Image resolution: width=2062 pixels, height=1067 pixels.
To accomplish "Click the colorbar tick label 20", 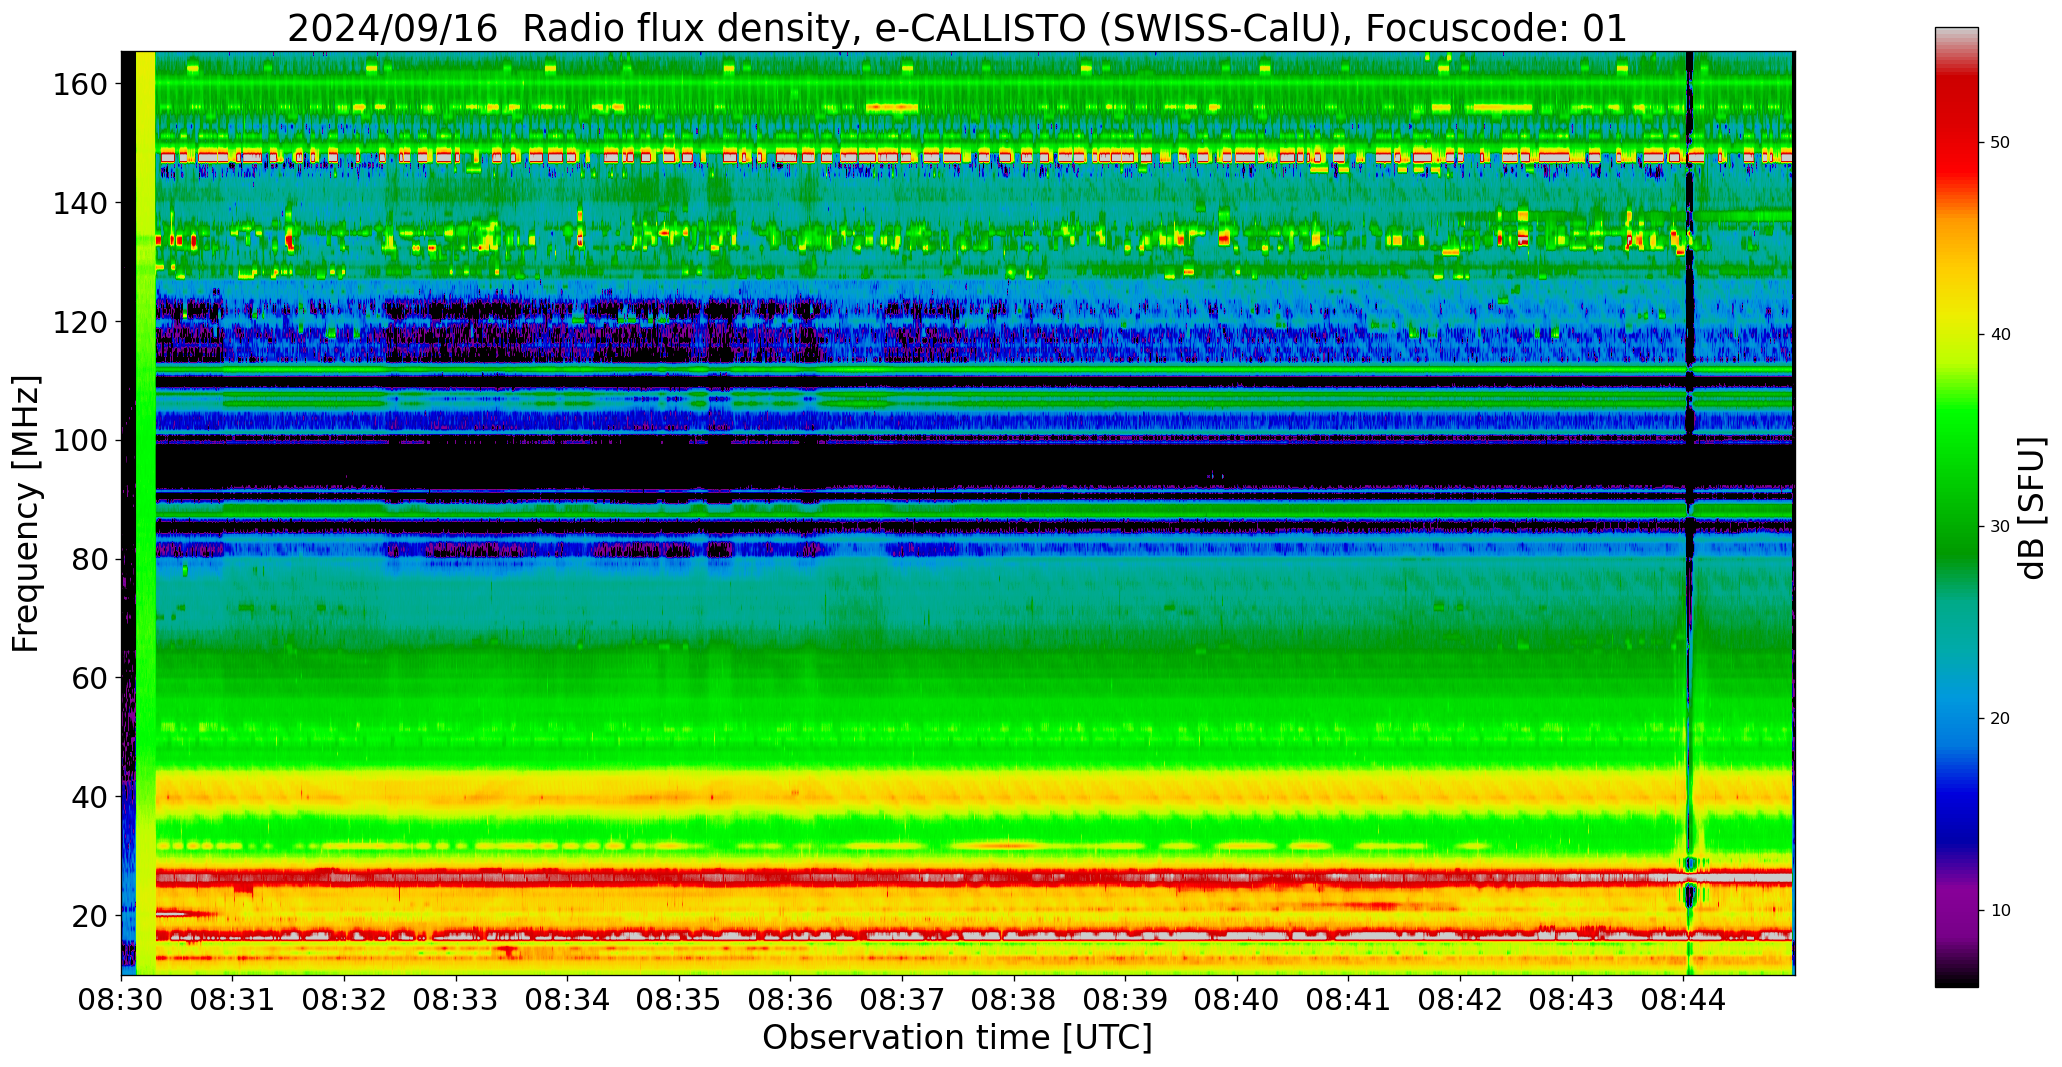I will [2000, 719].
